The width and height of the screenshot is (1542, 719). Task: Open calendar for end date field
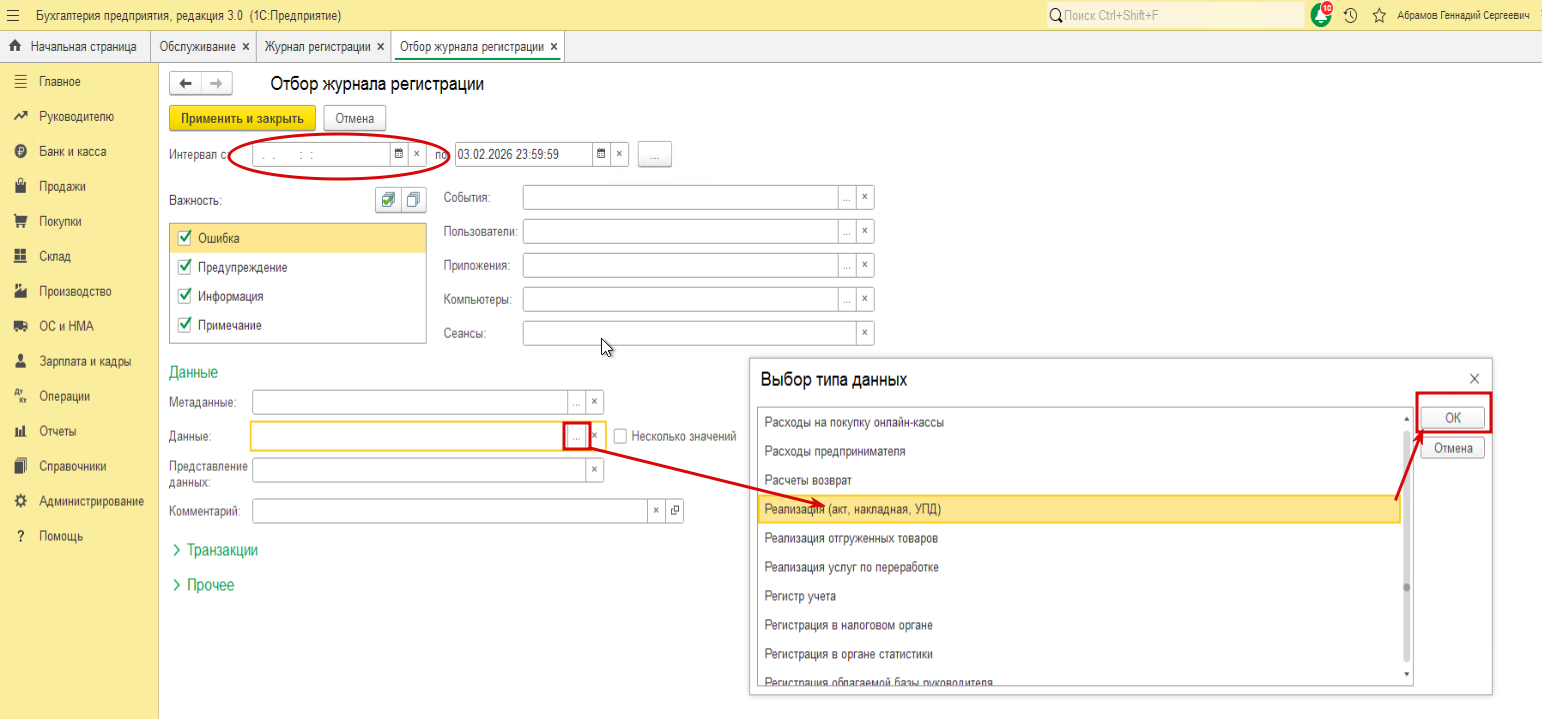tap(601, 154)
